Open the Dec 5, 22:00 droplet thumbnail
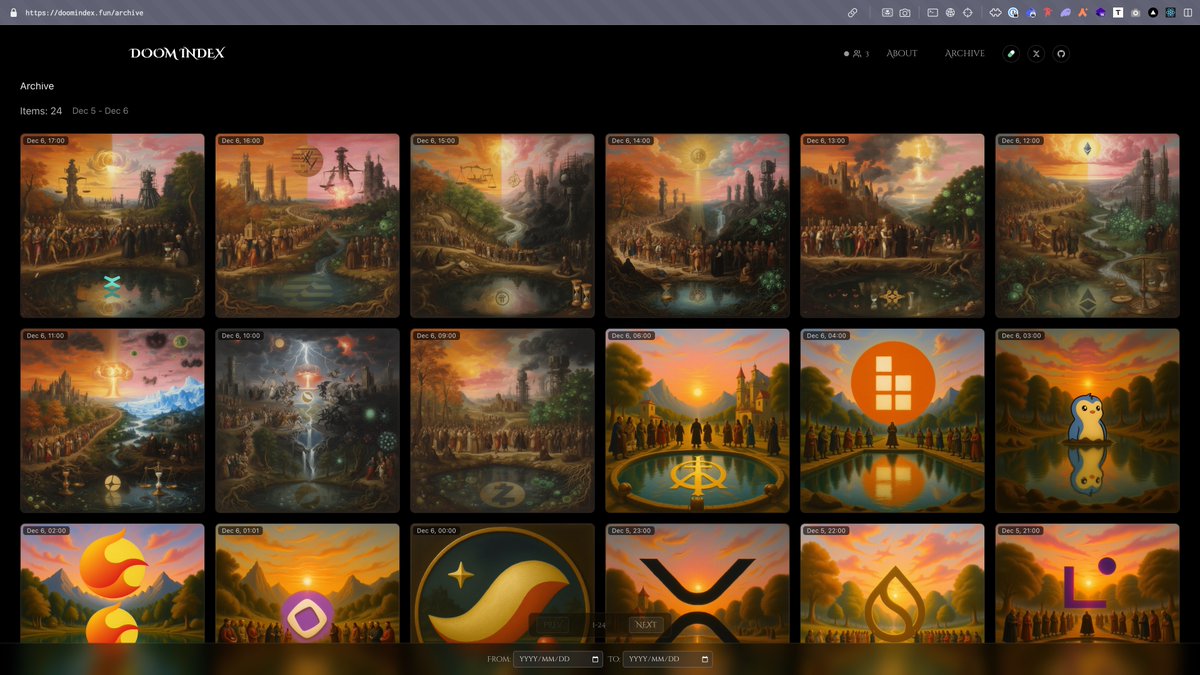 tap(892, 583)
